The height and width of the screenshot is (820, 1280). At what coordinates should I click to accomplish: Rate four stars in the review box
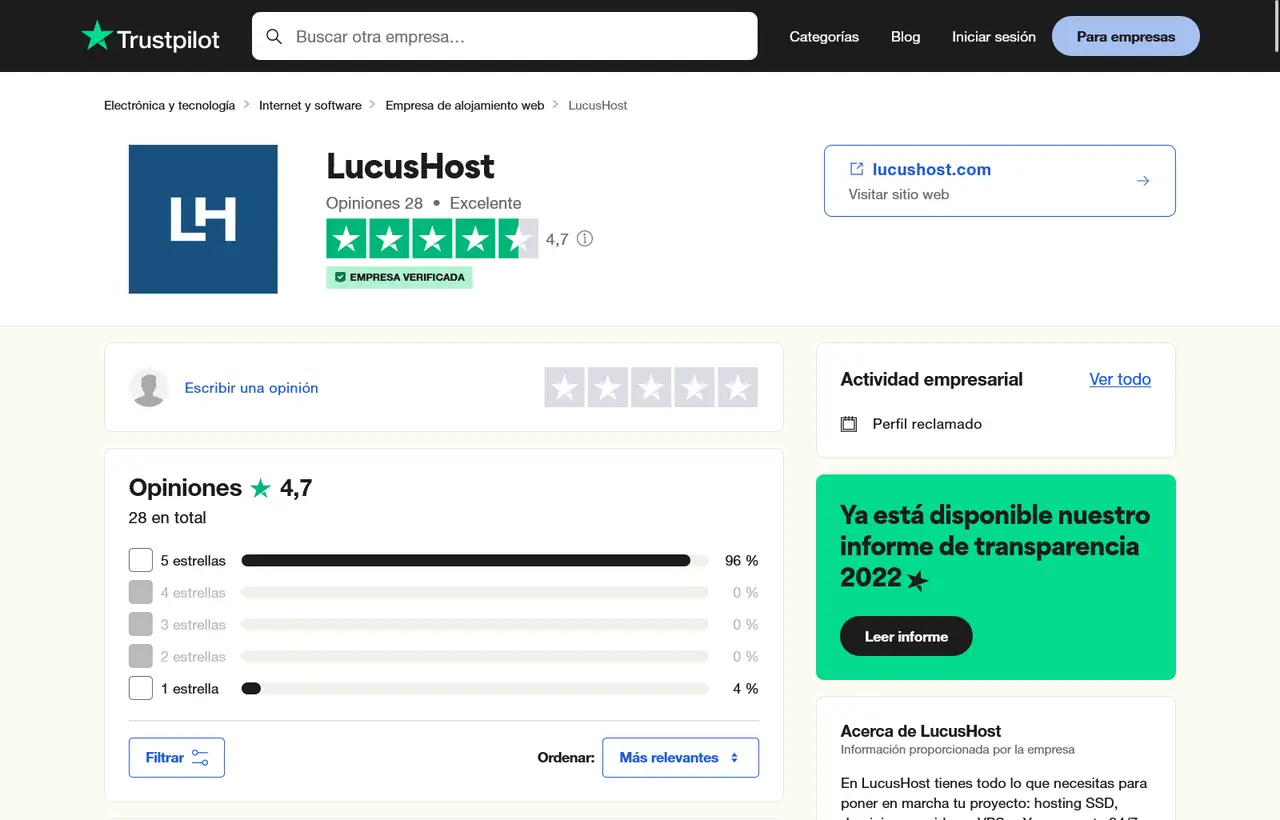tap(694, 388)
